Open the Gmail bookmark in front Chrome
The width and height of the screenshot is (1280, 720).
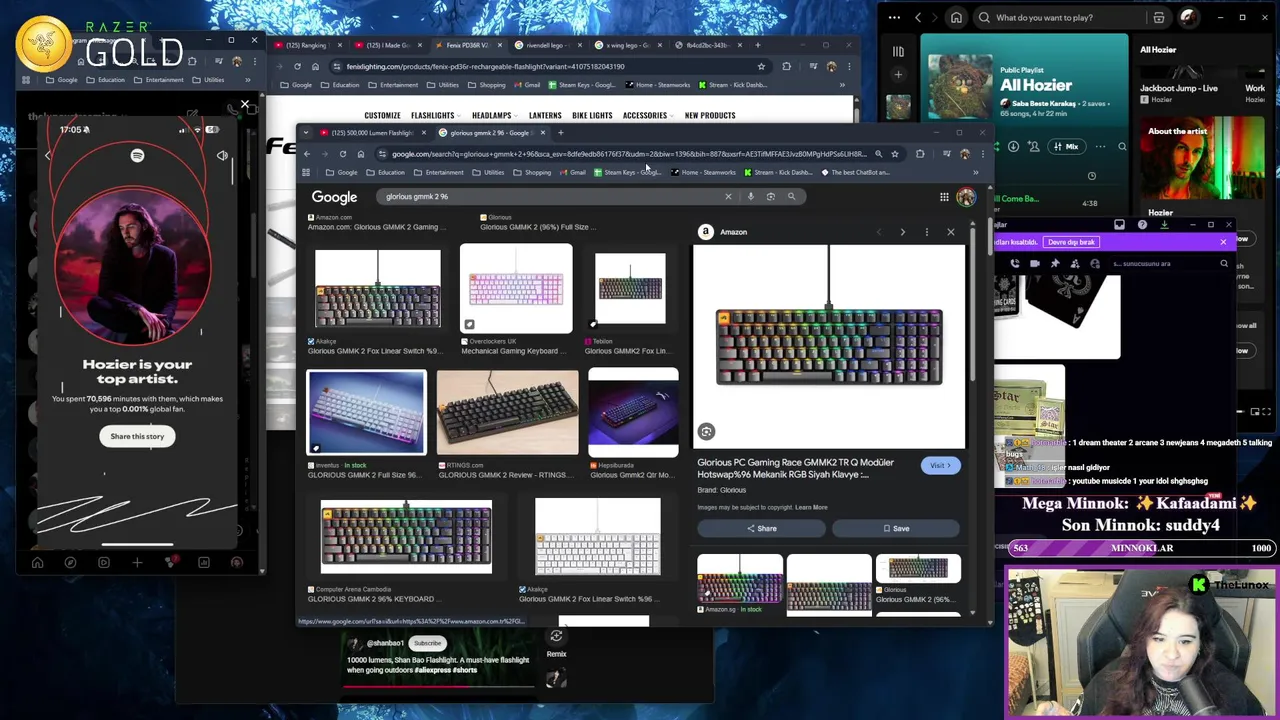(572, 172)
